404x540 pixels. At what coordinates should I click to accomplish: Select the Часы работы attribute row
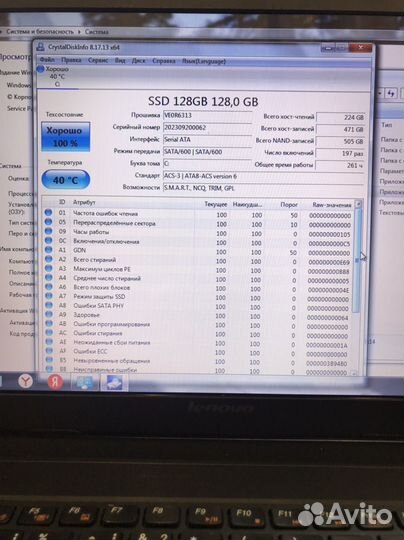point(198,233)
